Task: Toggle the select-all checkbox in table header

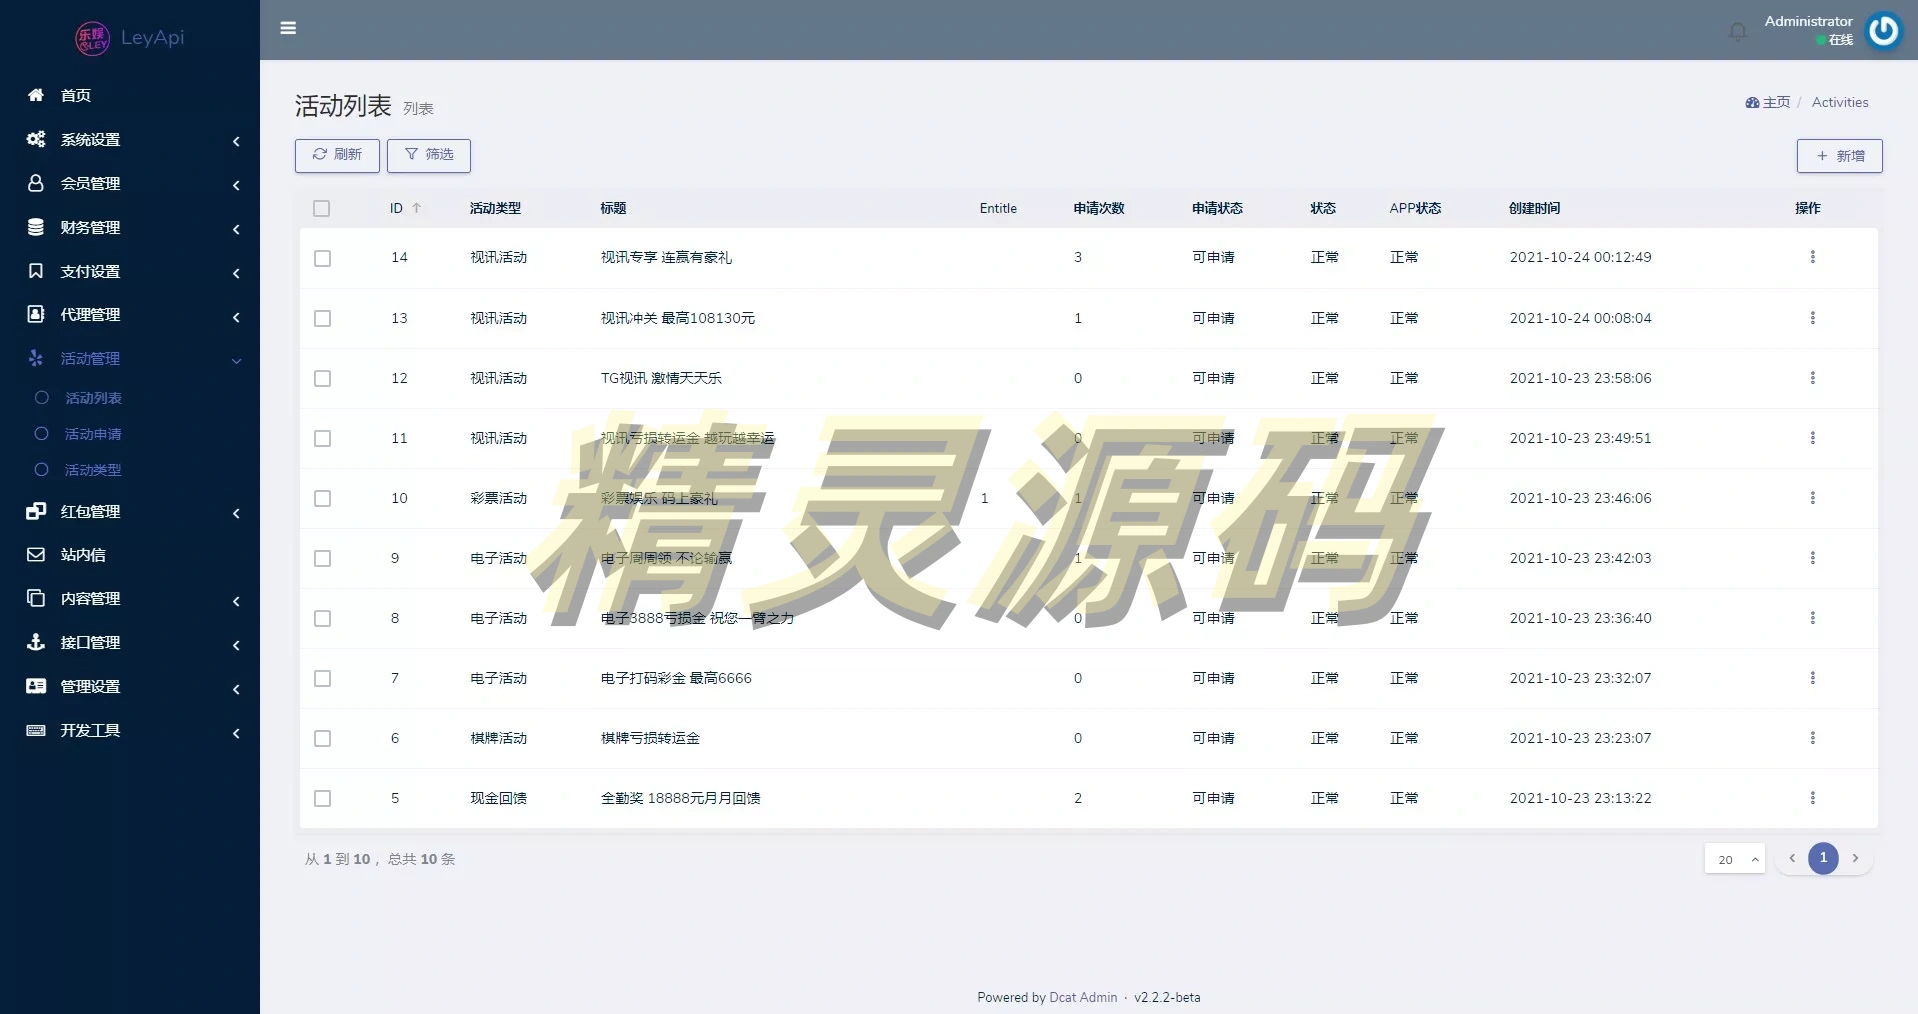Action: pos(321,208)
